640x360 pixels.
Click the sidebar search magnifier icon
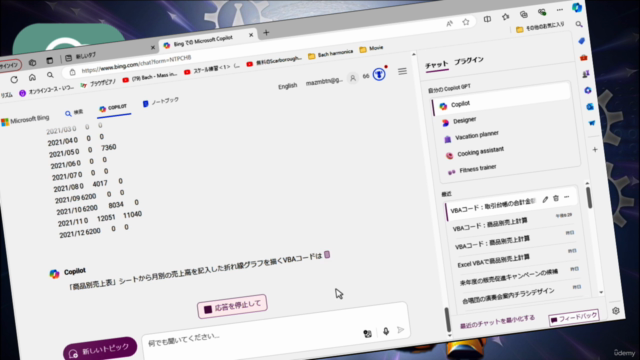click(x=579, y=24)
